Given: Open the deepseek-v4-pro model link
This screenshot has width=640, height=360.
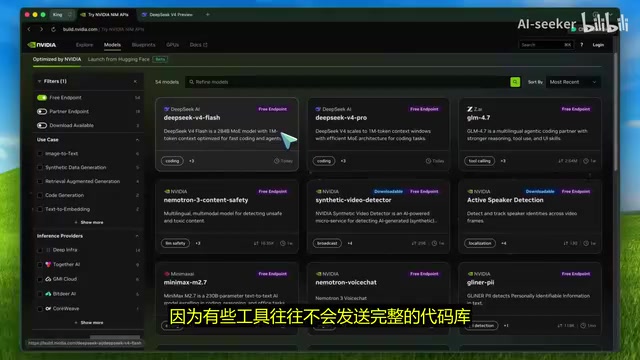Looking at the screenshot, I should pyautogui.click(x=341, y=118).
